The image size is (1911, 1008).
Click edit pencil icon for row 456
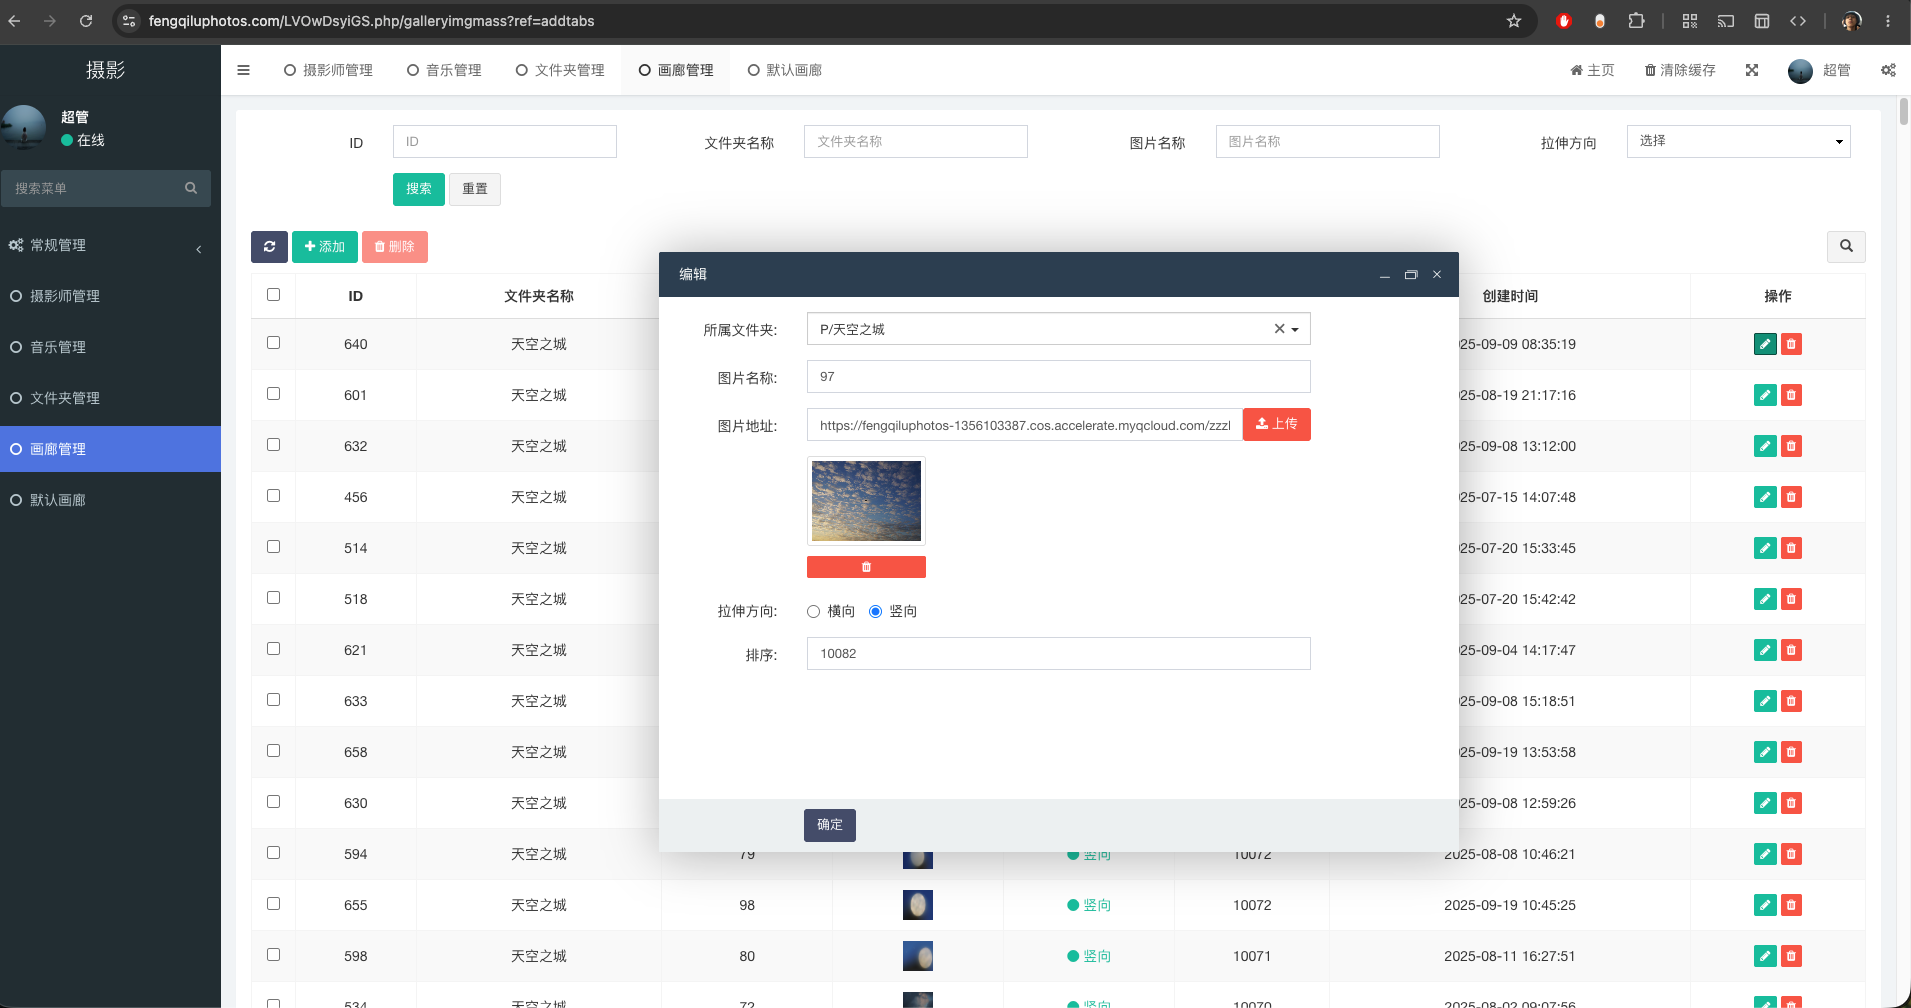(1765, 497)
